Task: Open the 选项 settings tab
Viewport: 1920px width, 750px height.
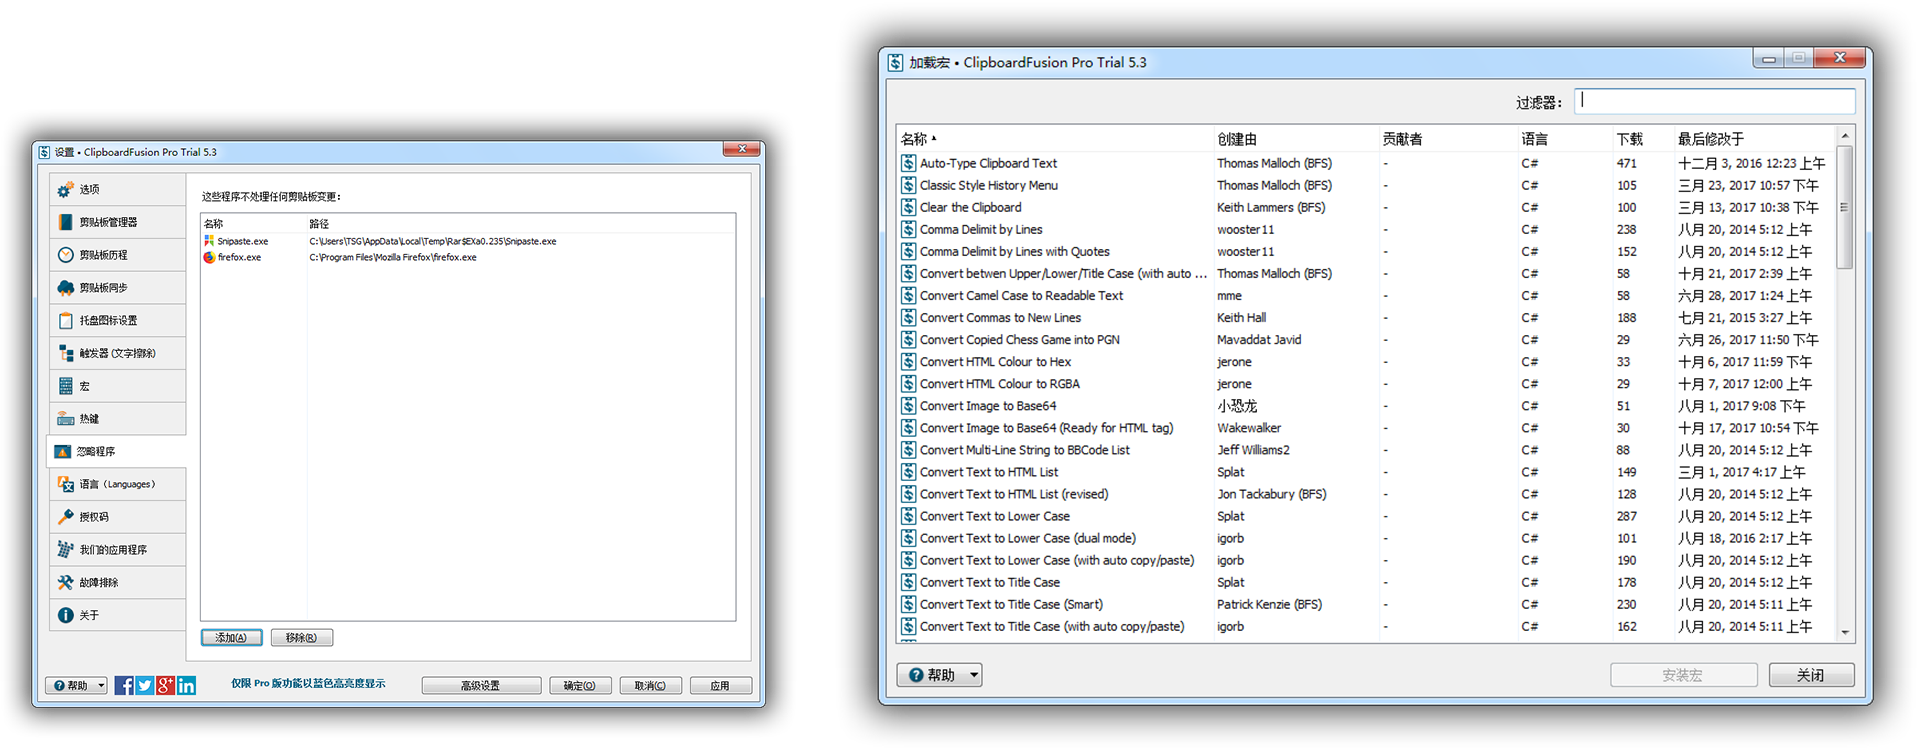Action: [117, 189]
